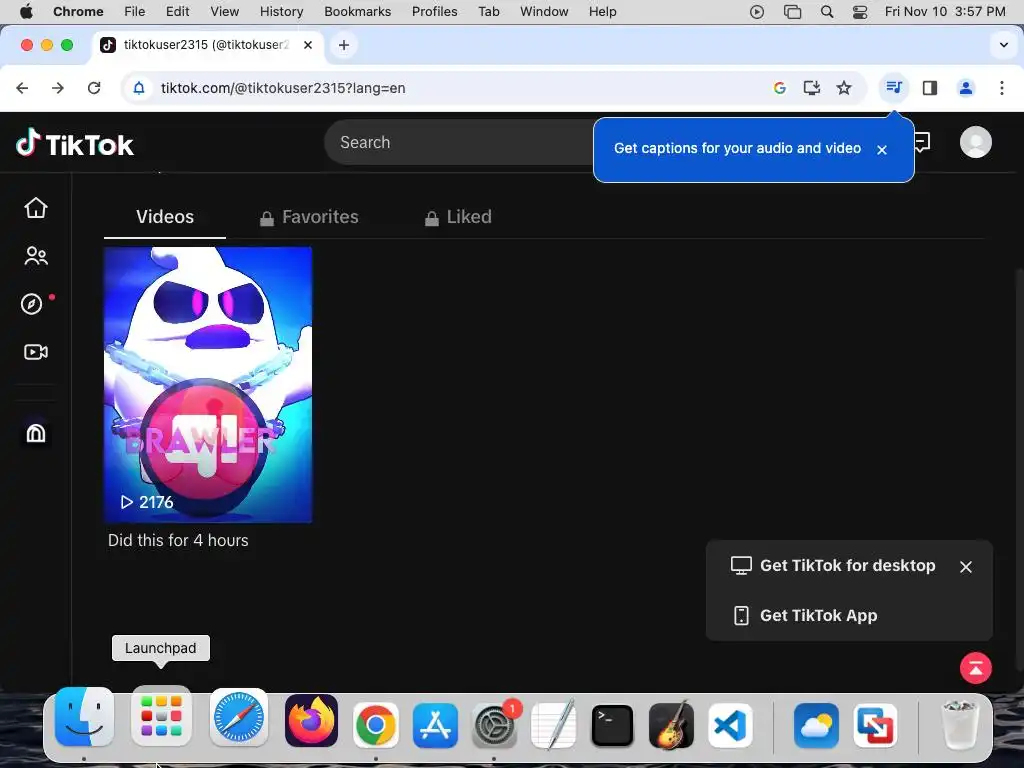The width and height of the screenshot is (1024, 768).
Task: Click the TikTok logo
Action: [x=75, y=143]
